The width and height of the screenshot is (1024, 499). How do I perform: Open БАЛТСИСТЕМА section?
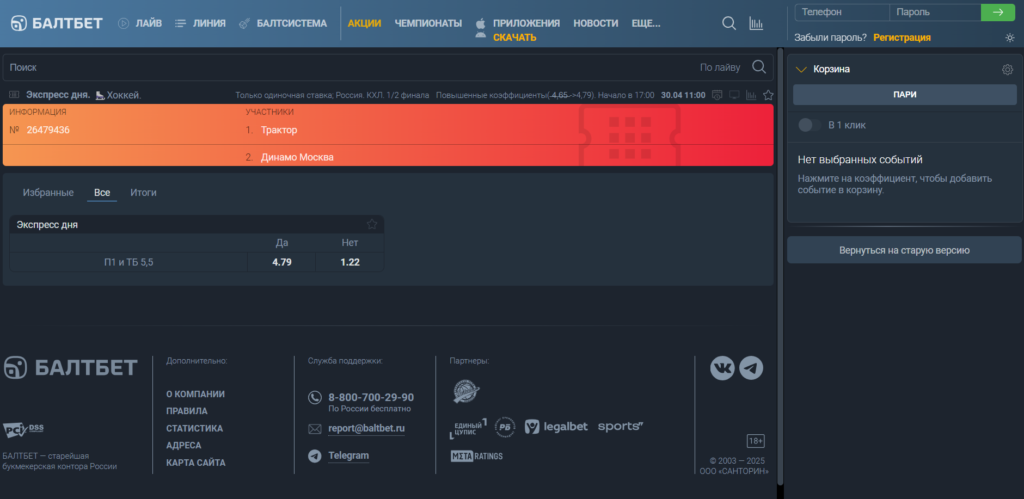[x=282, y=24]
